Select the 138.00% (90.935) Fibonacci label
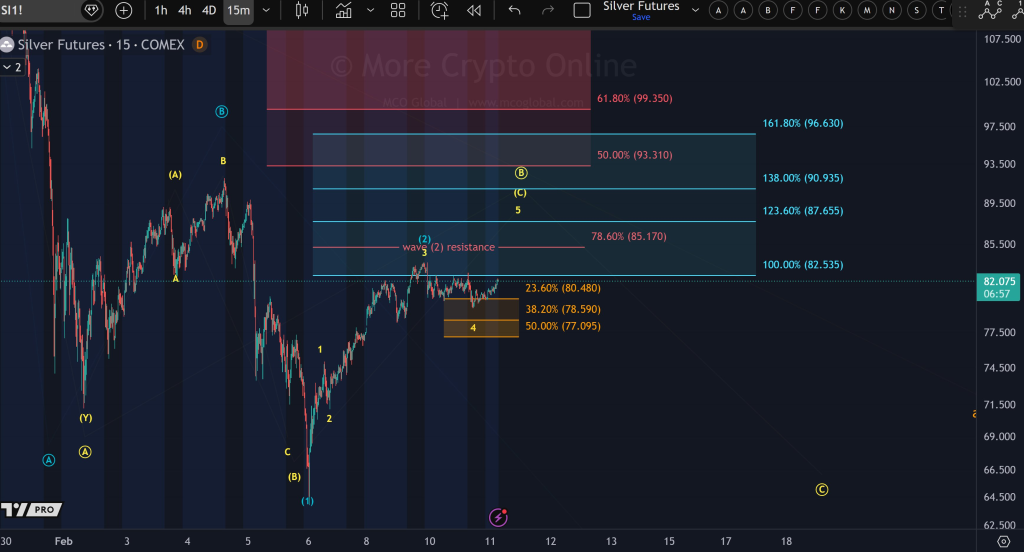 [803, 178]
